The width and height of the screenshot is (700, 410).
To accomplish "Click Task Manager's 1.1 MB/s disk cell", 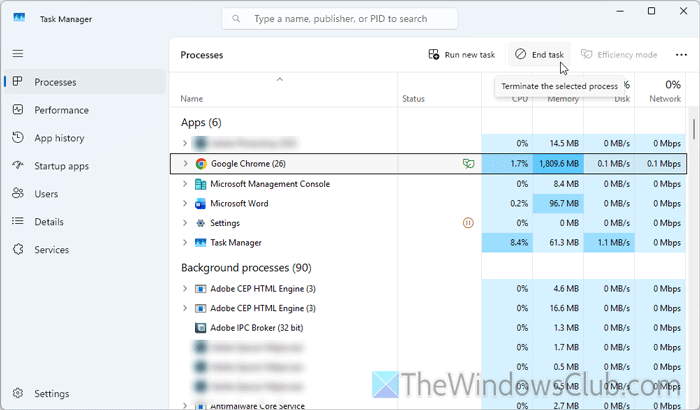I will (609, 243).
